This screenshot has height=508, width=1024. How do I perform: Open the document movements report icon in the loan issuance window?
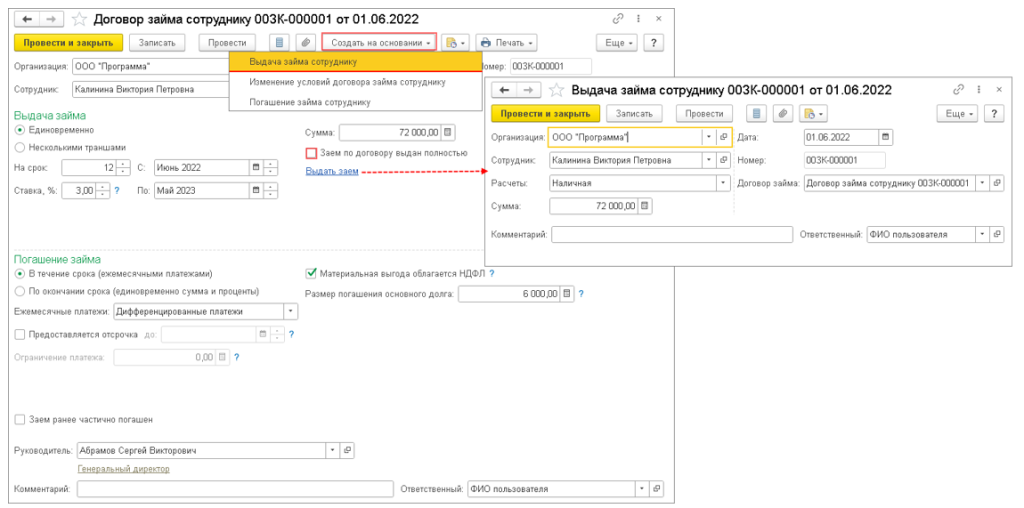(x=758, y=113)
